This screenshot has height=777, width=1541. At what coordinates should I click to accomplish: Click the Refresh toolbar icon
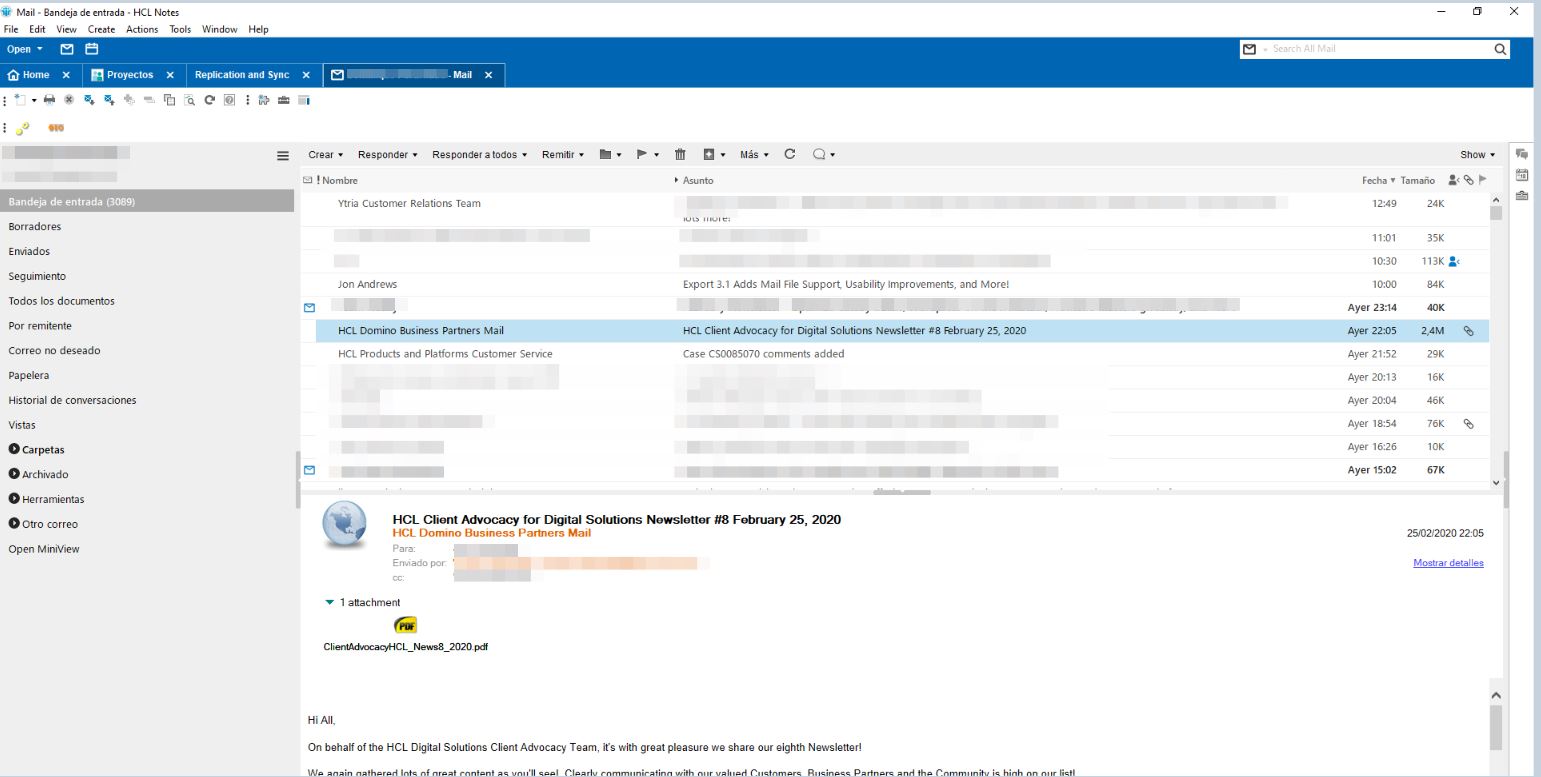209,100
